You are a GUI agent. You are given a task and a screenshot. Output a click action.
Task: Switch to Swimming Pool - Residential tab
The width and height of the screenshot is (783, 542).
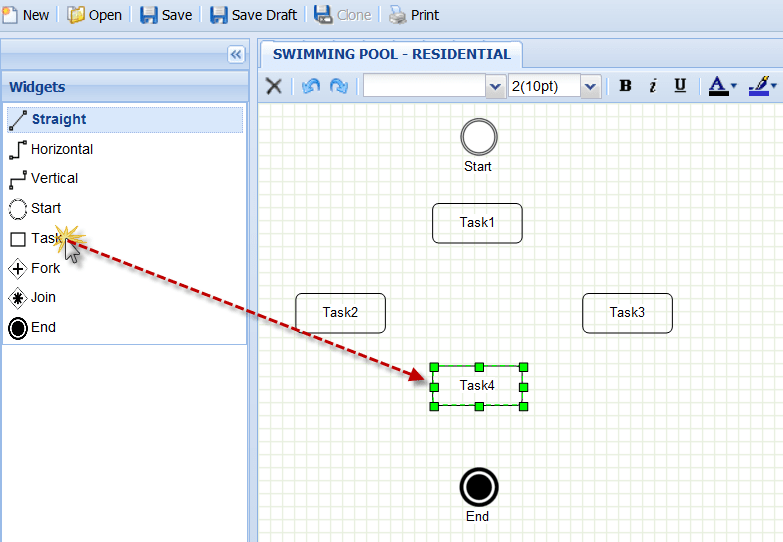(391, 55)
